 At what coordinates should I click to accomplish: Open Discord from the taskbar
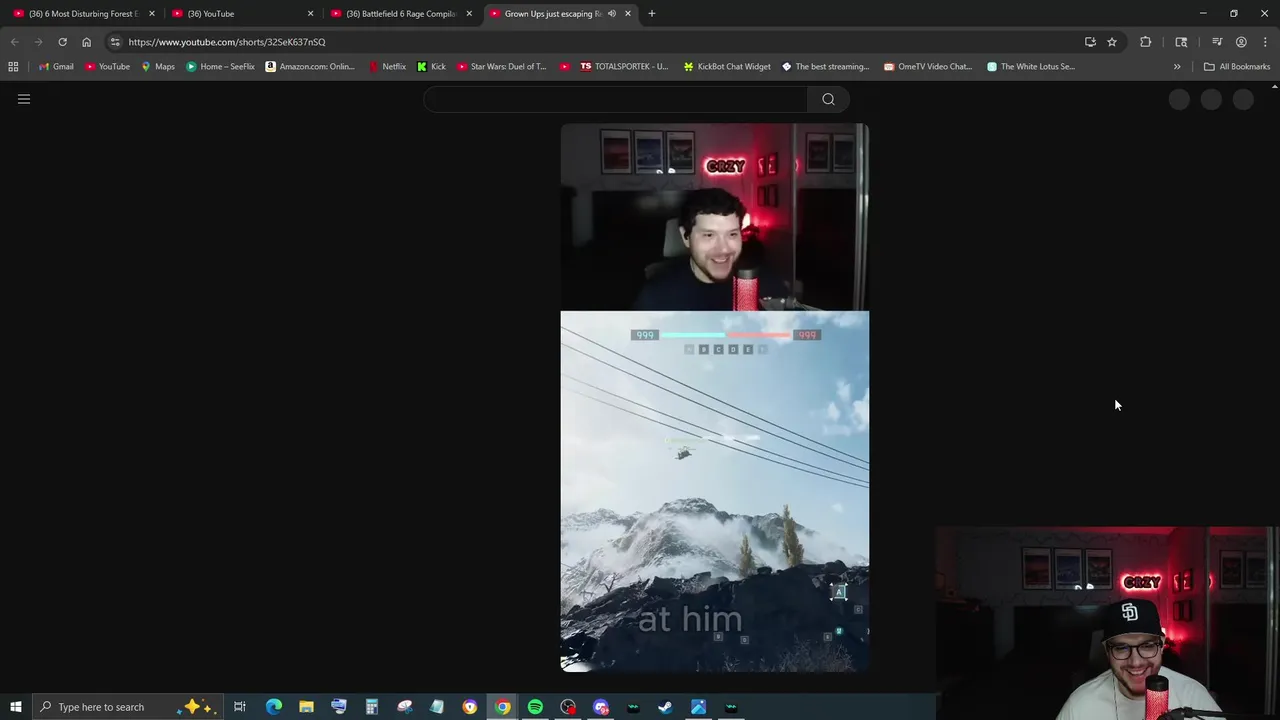point(600,707)
